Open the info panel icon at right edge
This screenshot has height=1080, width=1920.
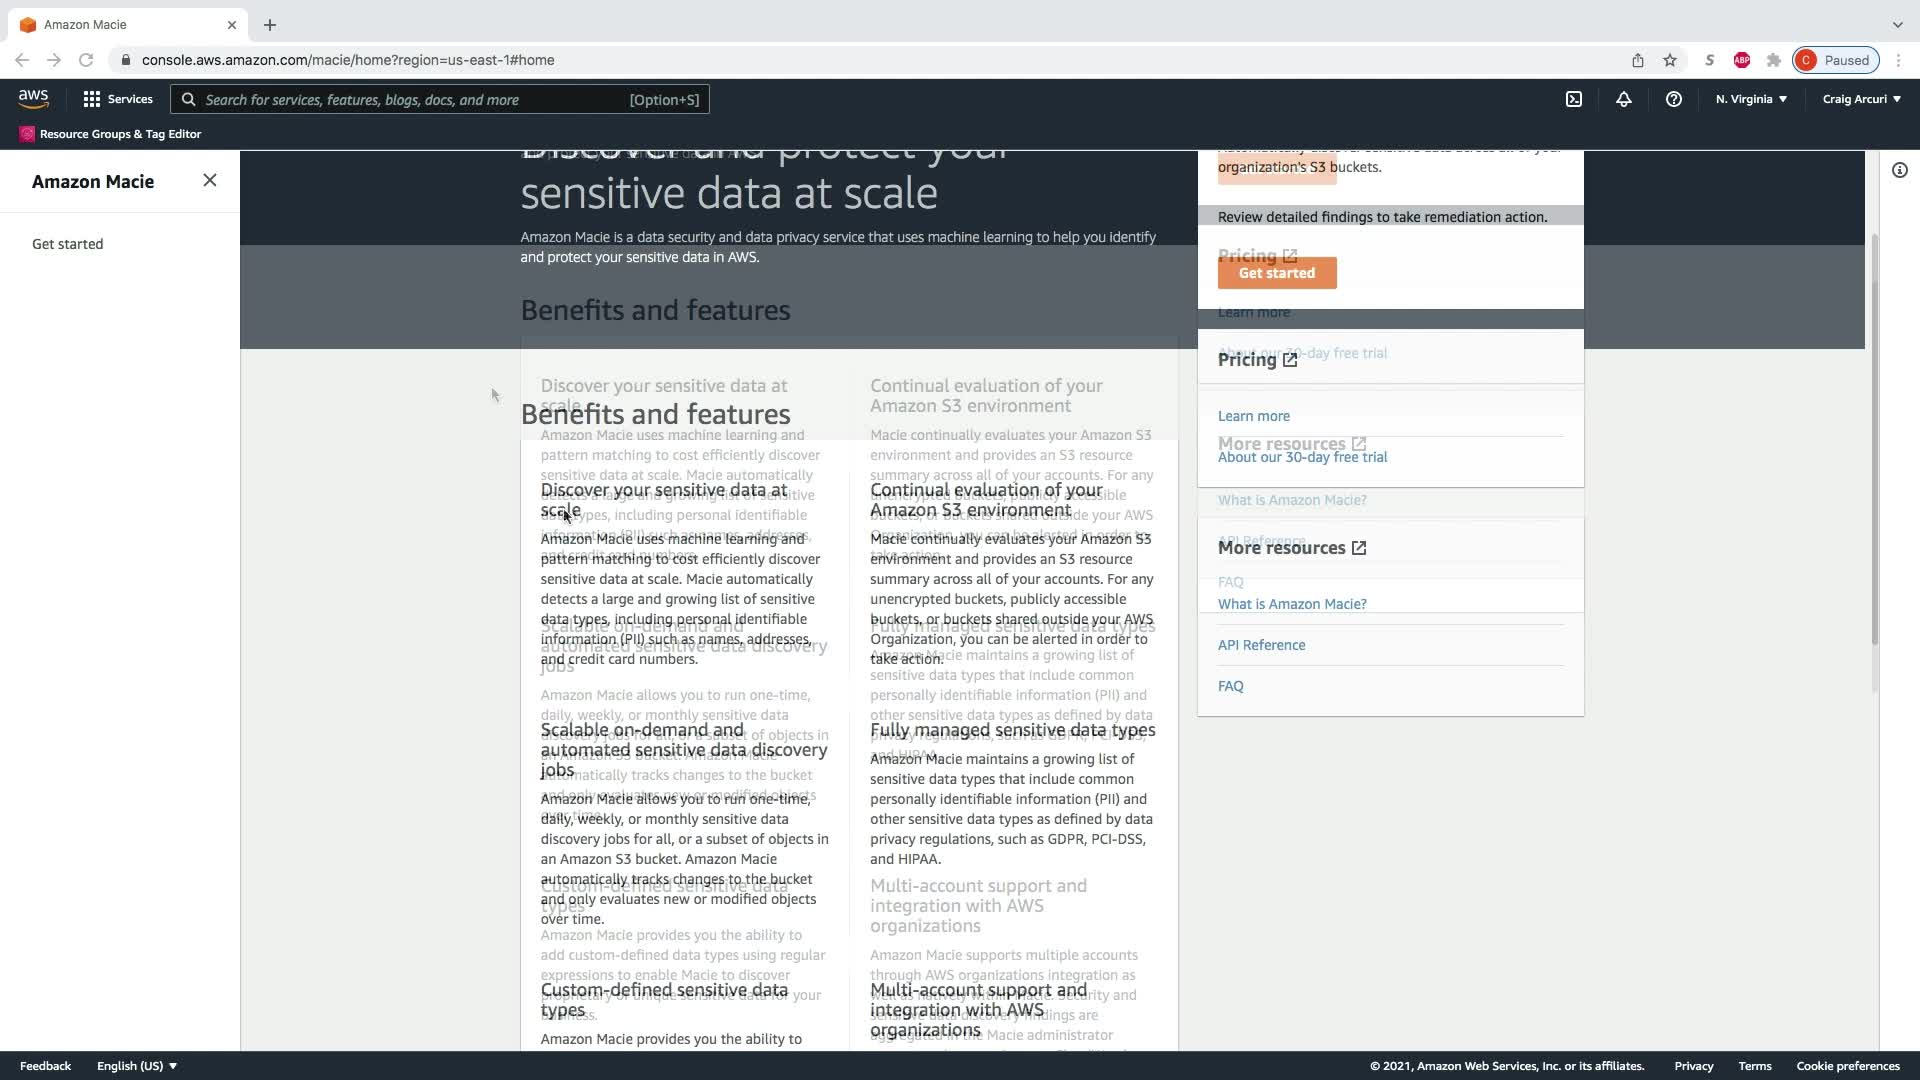[x=1899, y=170]
